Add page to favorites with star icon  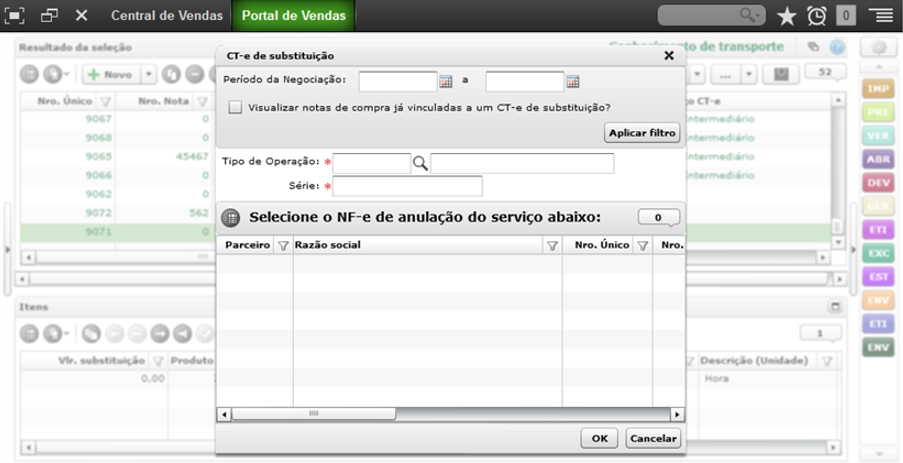pyautogui.click(x=786, y=16)
